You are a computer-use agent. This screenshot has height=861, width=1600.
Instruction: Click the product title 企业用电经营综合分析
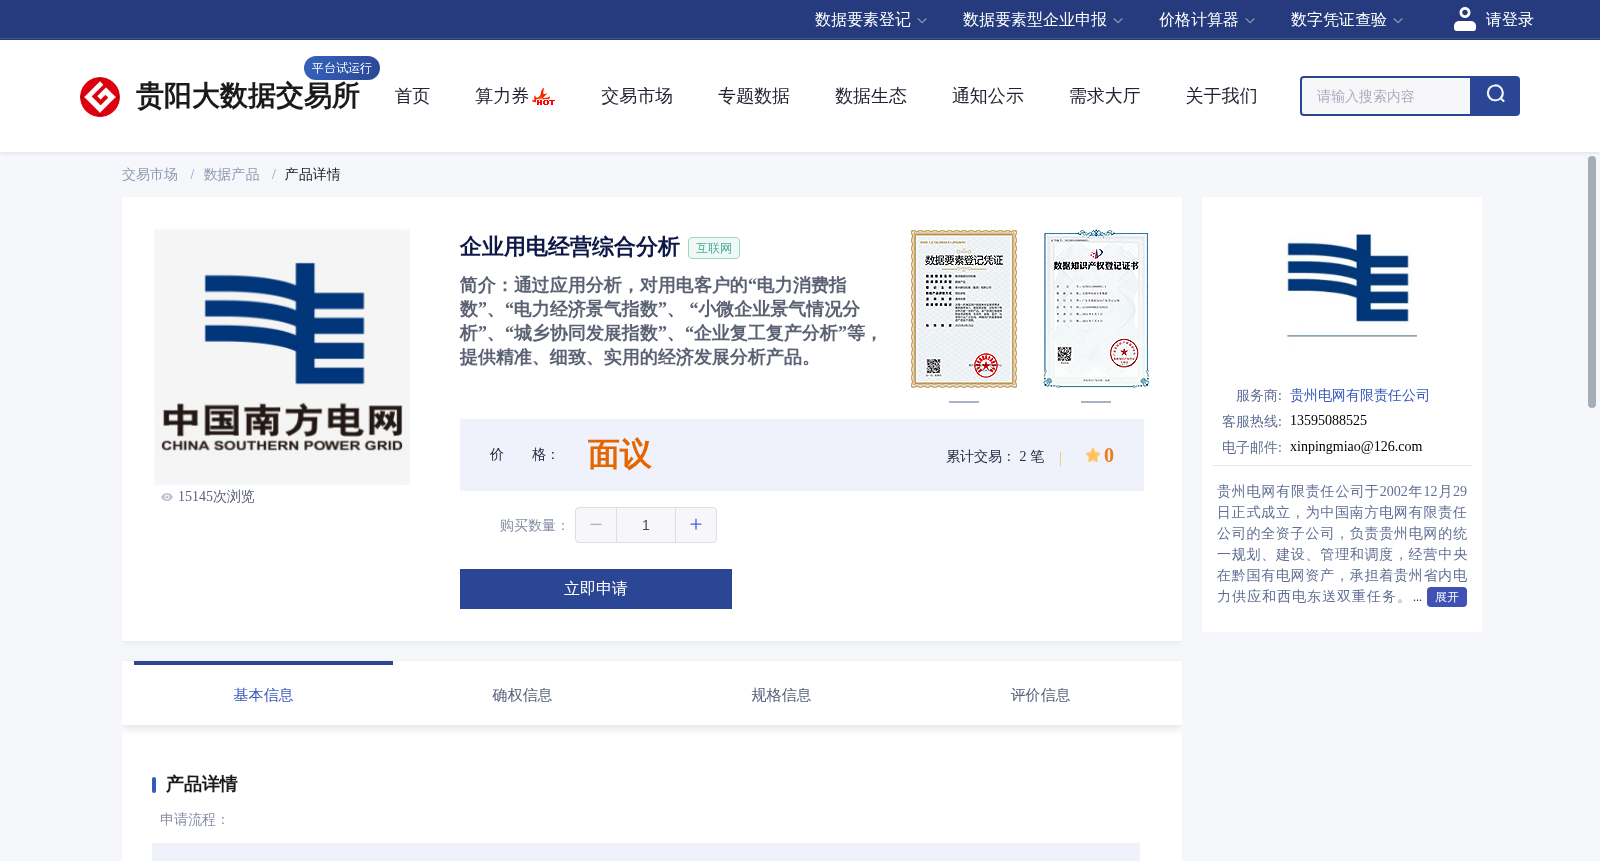(570, 247)
